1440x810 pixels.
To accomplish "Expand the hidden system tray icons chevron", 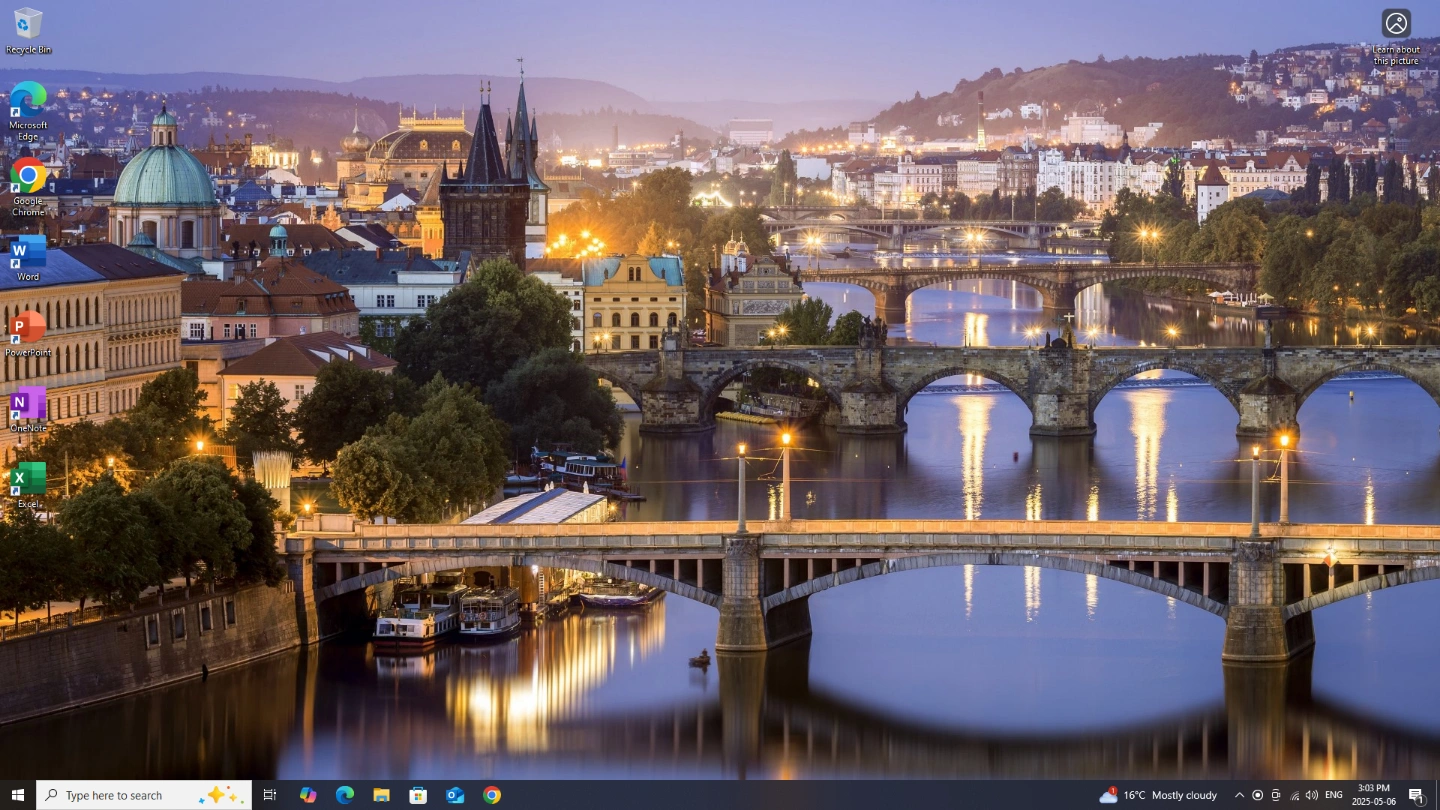I will (x=1239, y=795).
